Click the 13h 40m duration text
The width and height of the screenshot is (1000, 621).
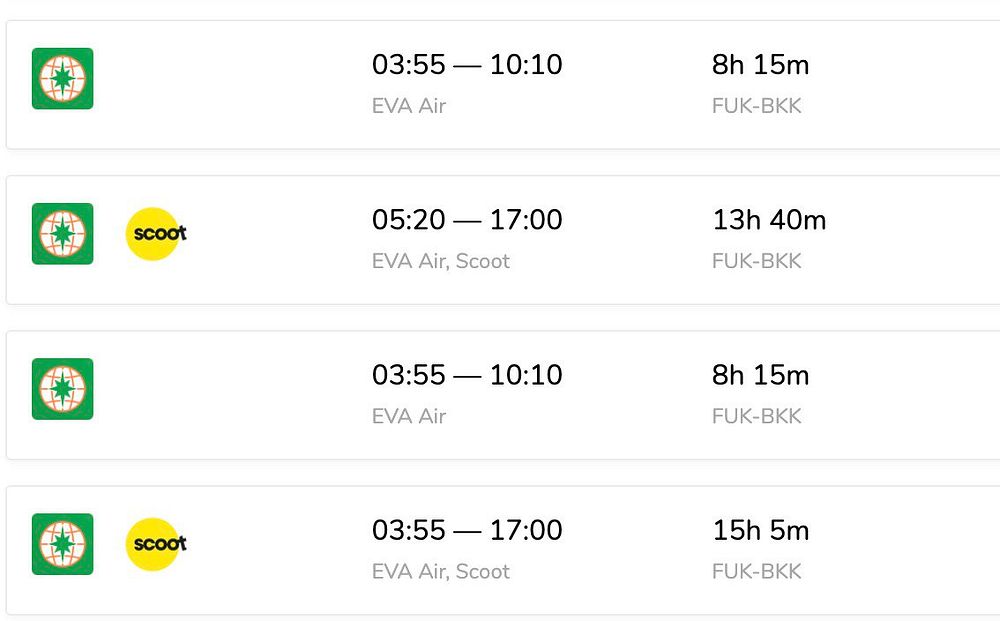769,220
